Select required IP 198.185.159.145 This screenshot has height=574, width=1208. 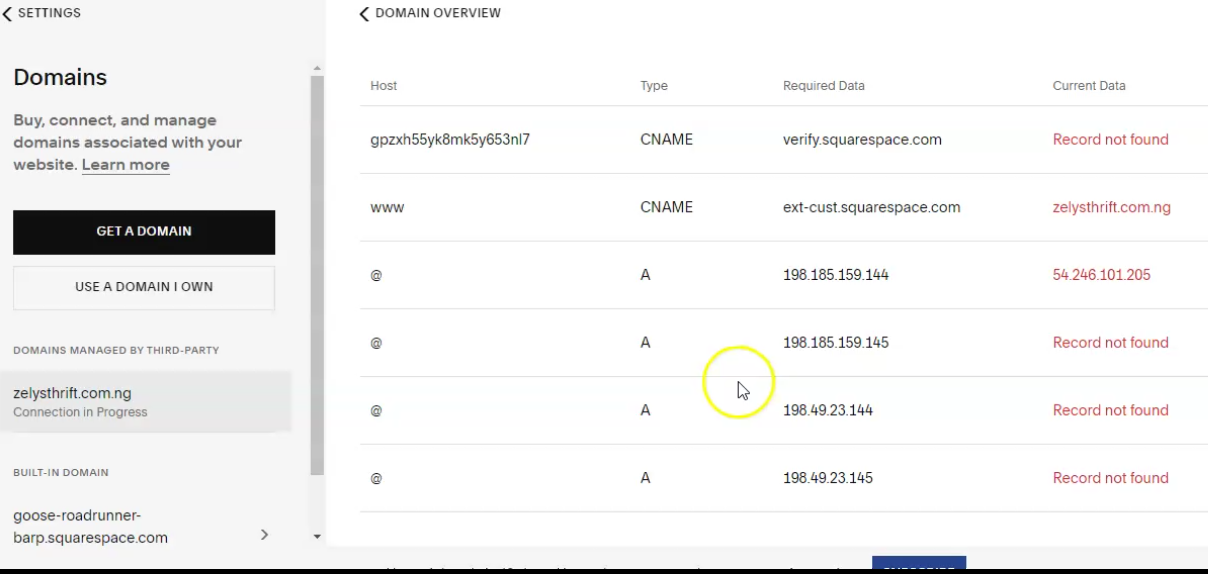(x=836, y=343)
